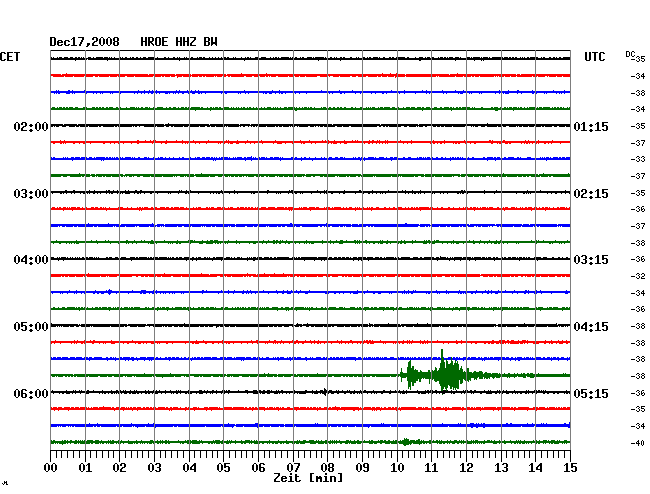Viewport: 650px width, 494px height.
Task: Click the 03:15 UTC time label
Action: click(x=591, y=260)
